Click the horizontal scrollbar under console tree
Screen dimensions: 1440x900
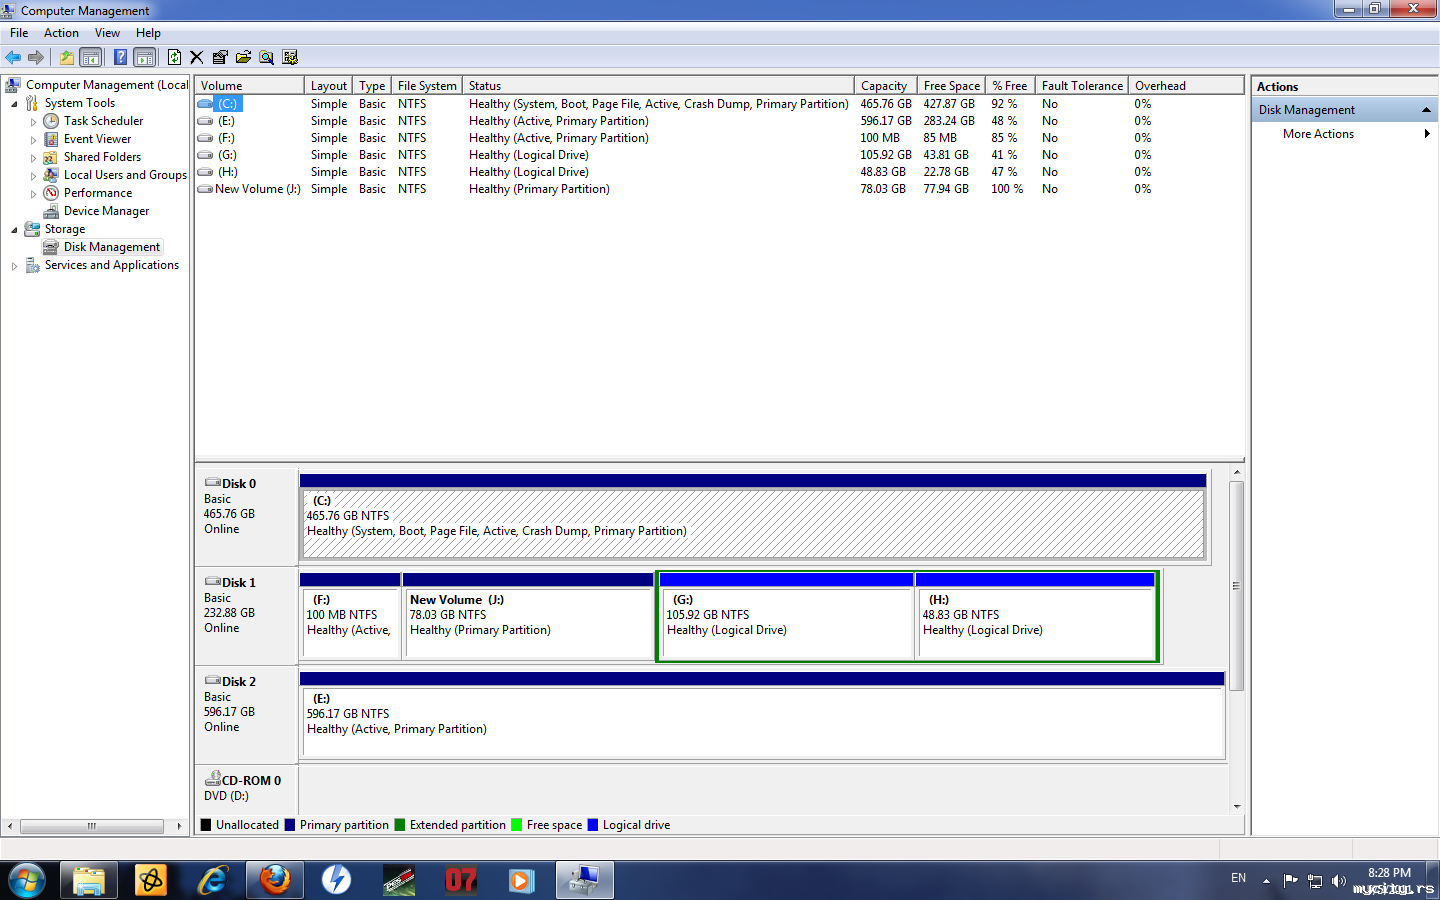coord(92,826)
